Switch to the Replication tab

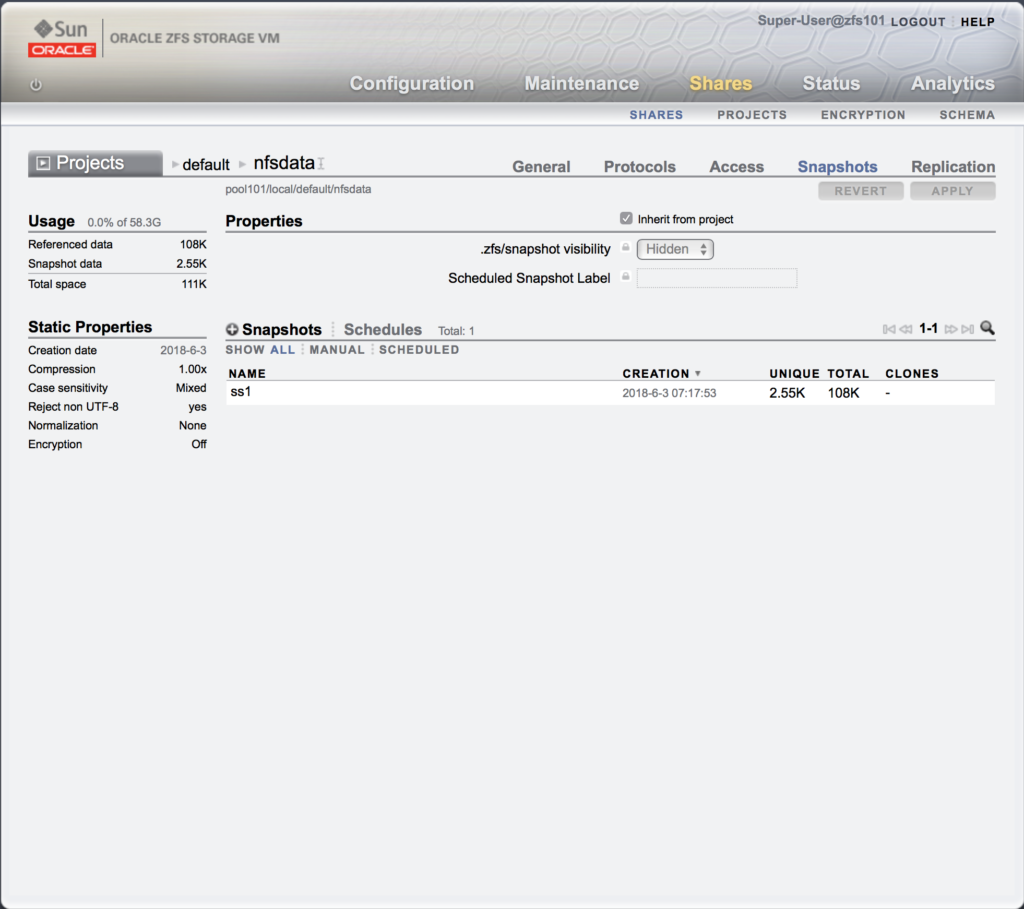(953, 167)
